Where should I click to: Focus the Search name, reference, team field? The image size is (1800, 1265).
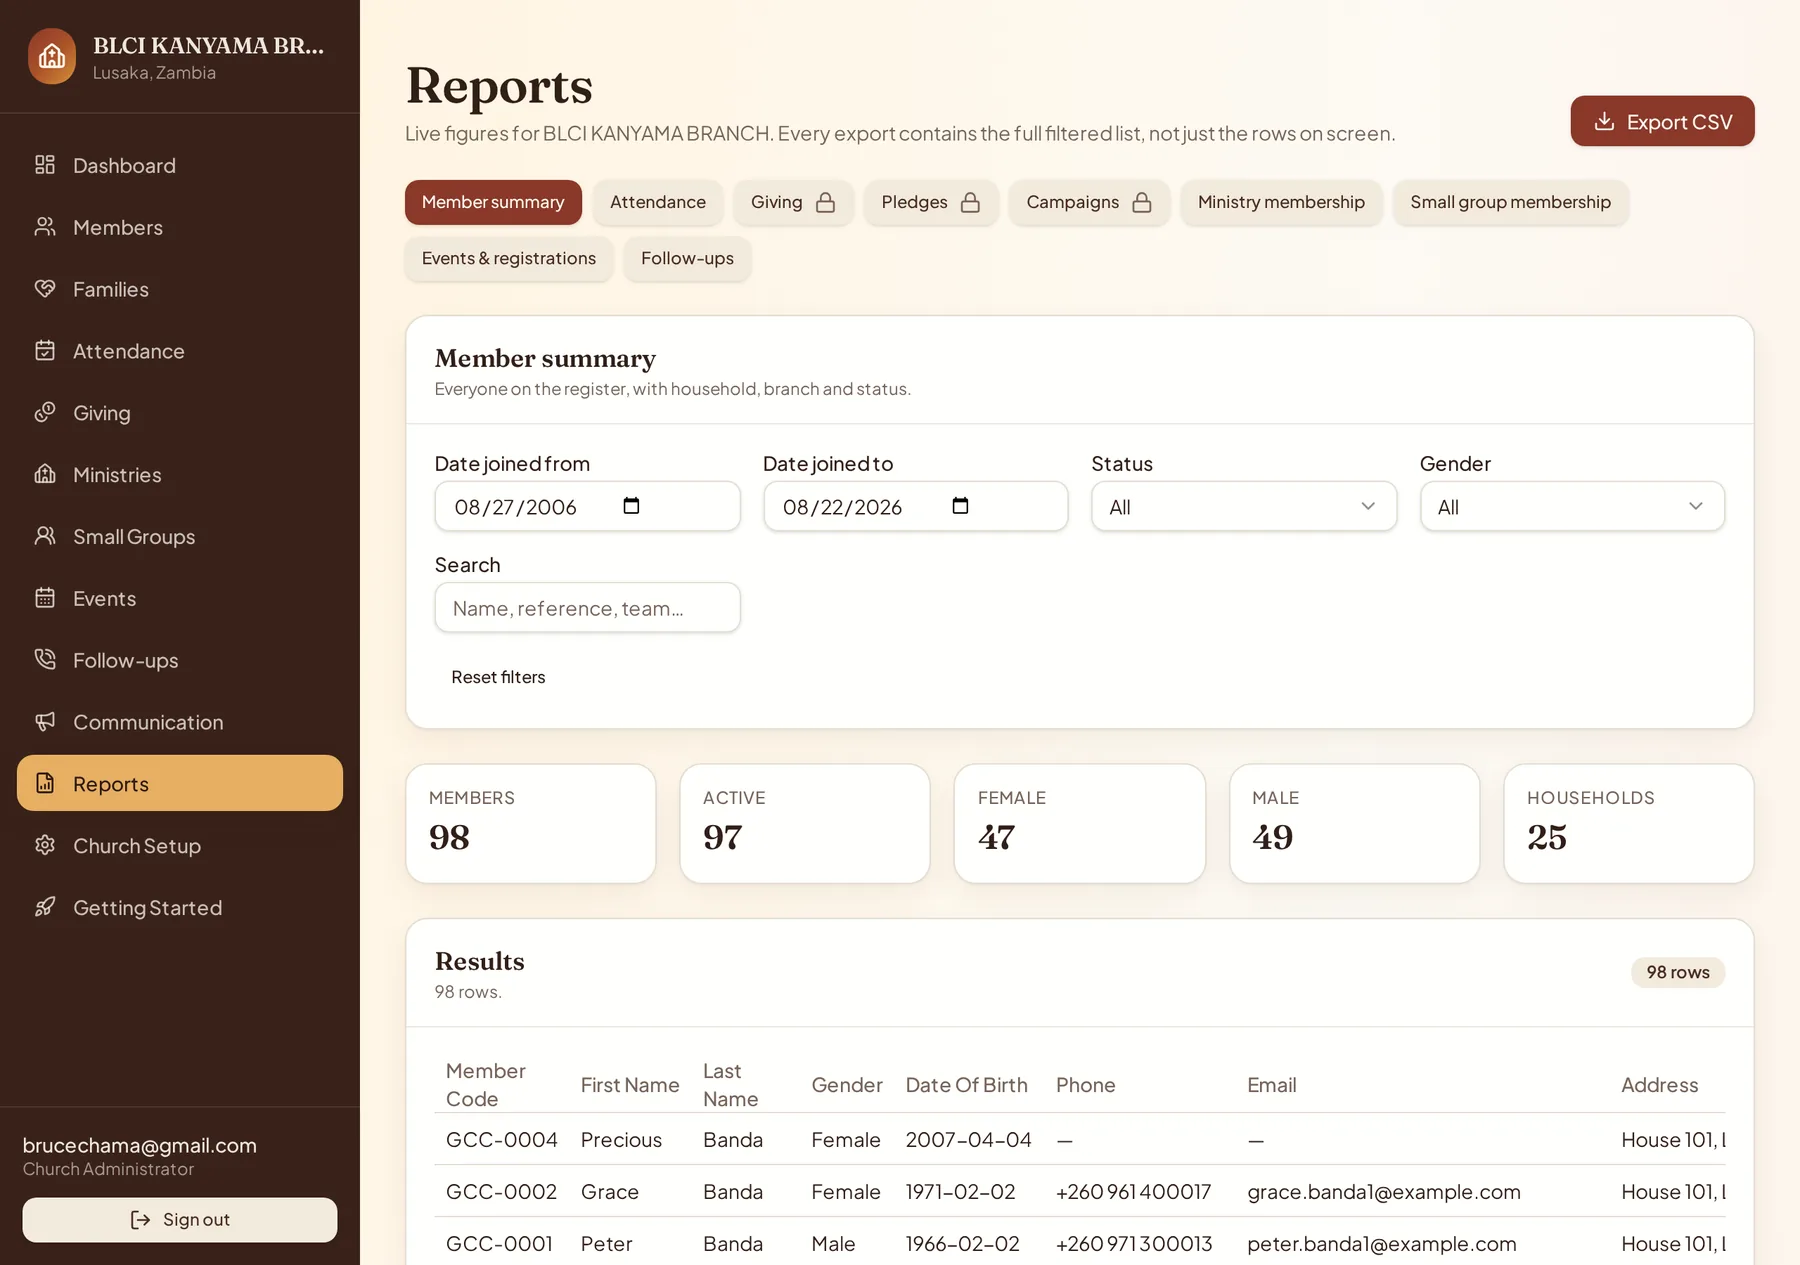(x=588, y=608)
